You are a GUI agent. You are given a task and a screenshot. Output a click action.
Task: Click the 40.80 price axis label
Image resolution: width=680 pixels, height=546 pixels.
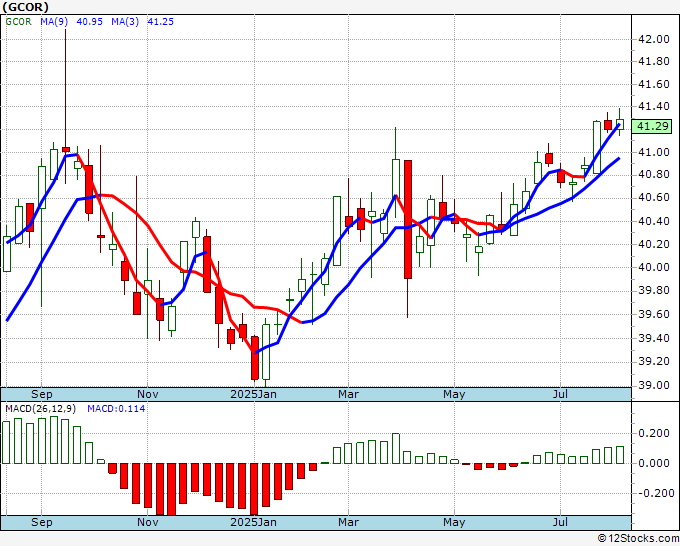point(654,175)
